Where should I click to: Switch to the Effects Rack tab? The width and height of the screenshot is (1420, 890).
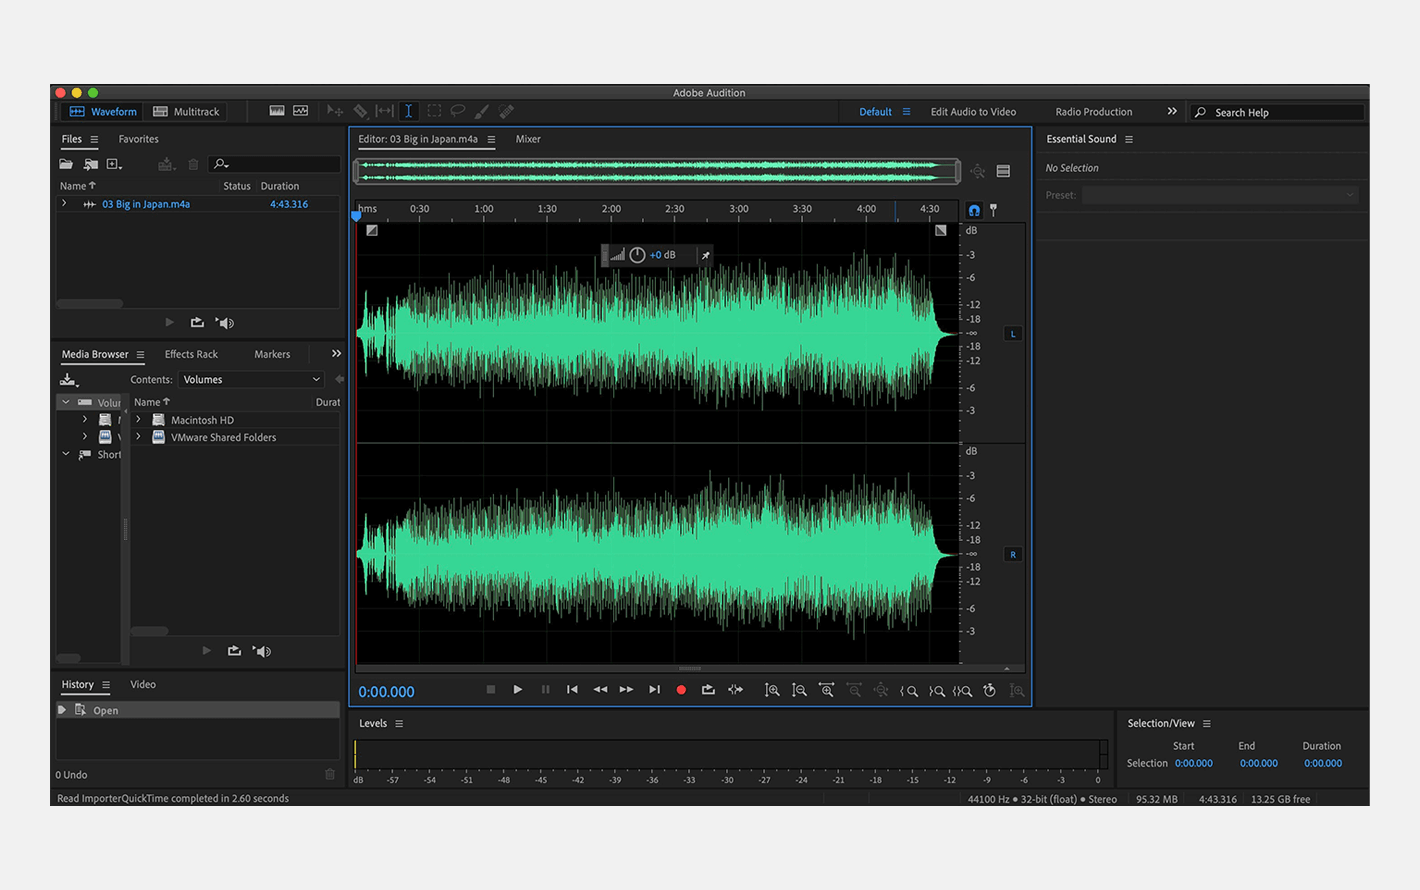[x=191, y=354]
